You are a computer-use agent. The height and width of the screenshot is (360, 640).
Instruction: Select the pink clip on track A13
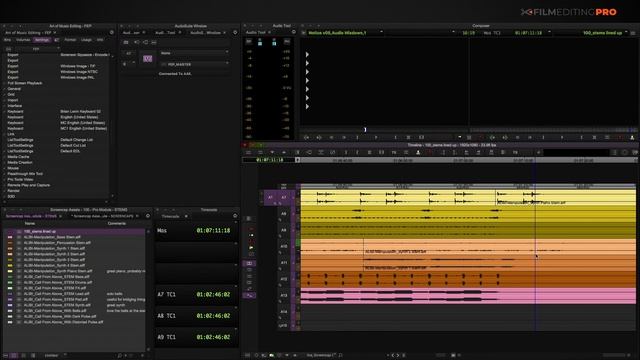468,296
